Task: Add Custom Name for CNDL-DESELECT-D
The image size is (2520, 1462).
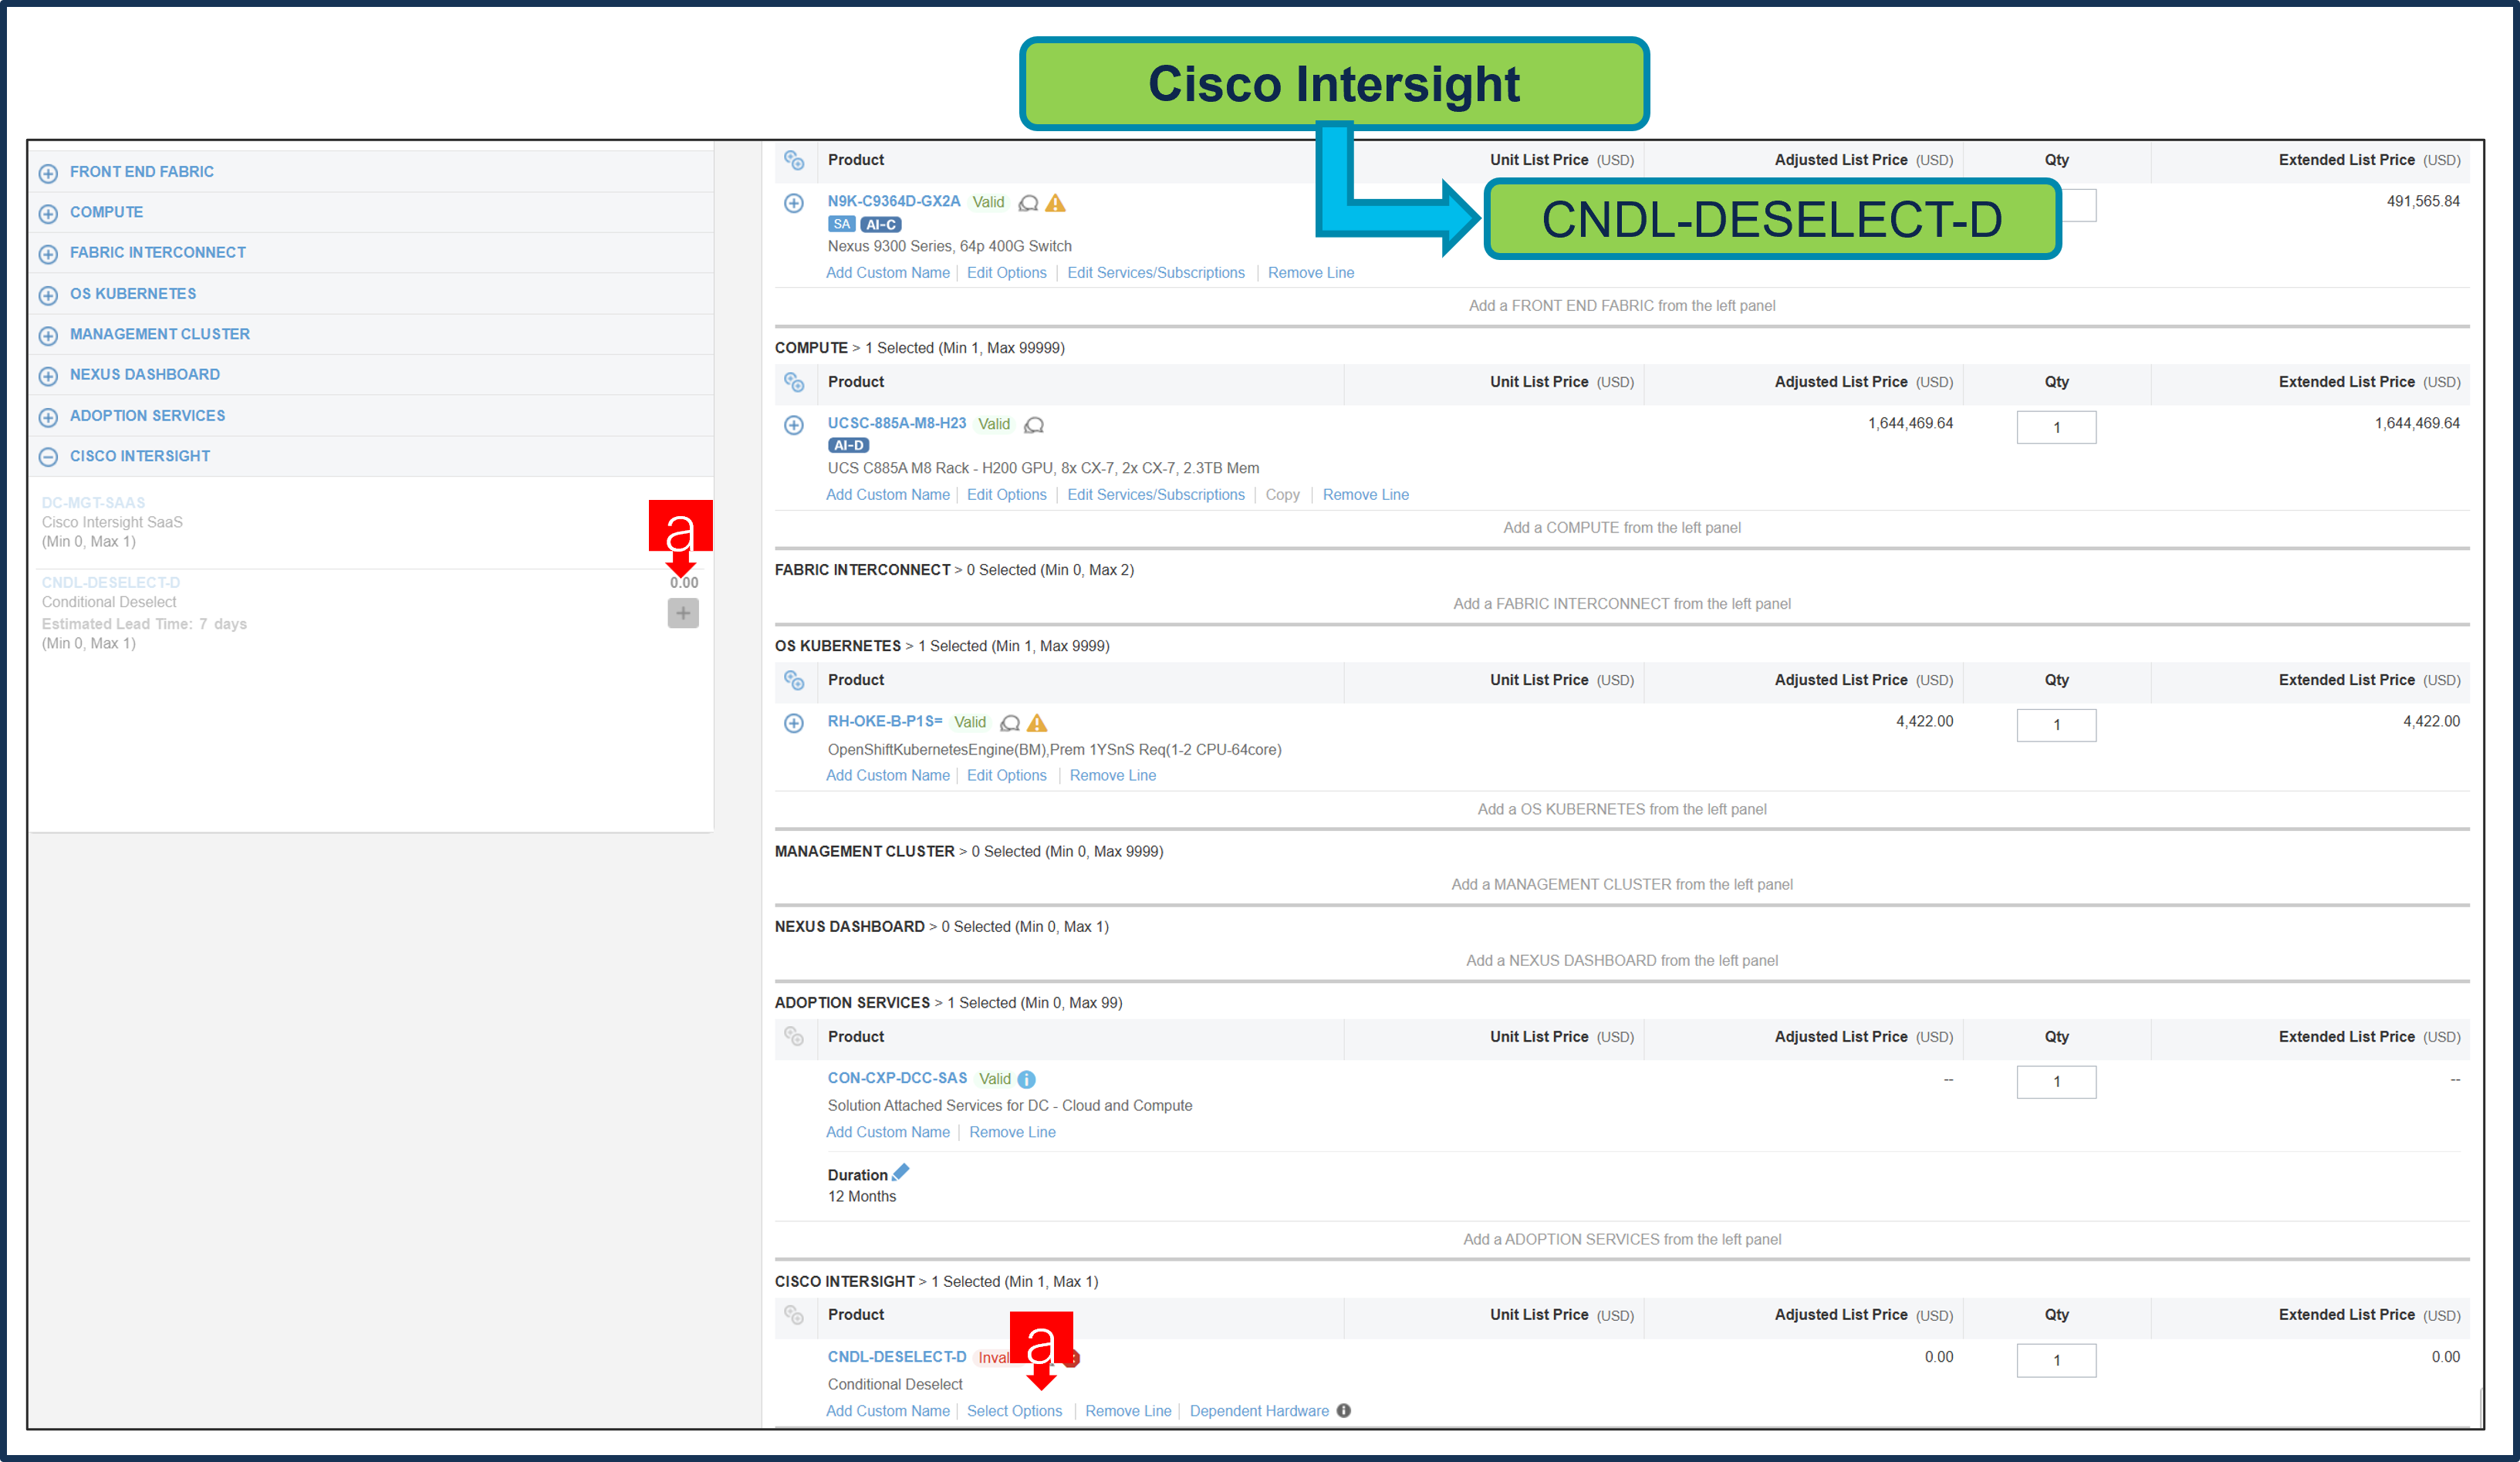Action: tap(888, 1411)
